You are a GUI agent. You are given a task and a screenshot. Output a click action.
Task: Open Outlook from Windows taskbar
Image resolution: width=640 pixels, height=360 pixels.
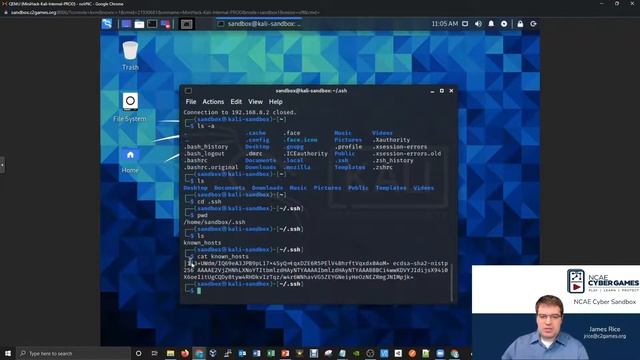coord(242,353)
